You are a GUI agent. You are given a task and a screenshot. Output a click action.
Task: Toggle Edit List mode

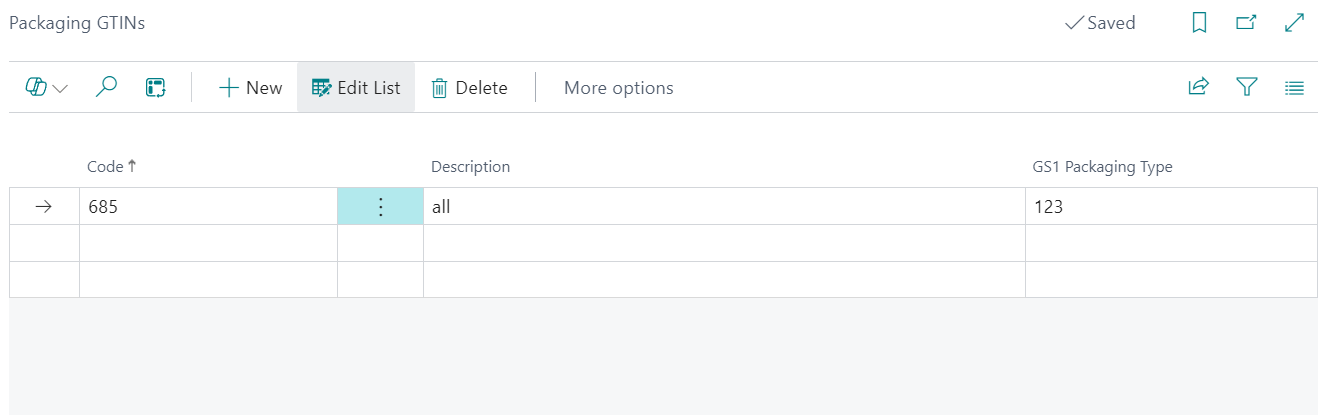pyautogui.click(x=356, y=88)
